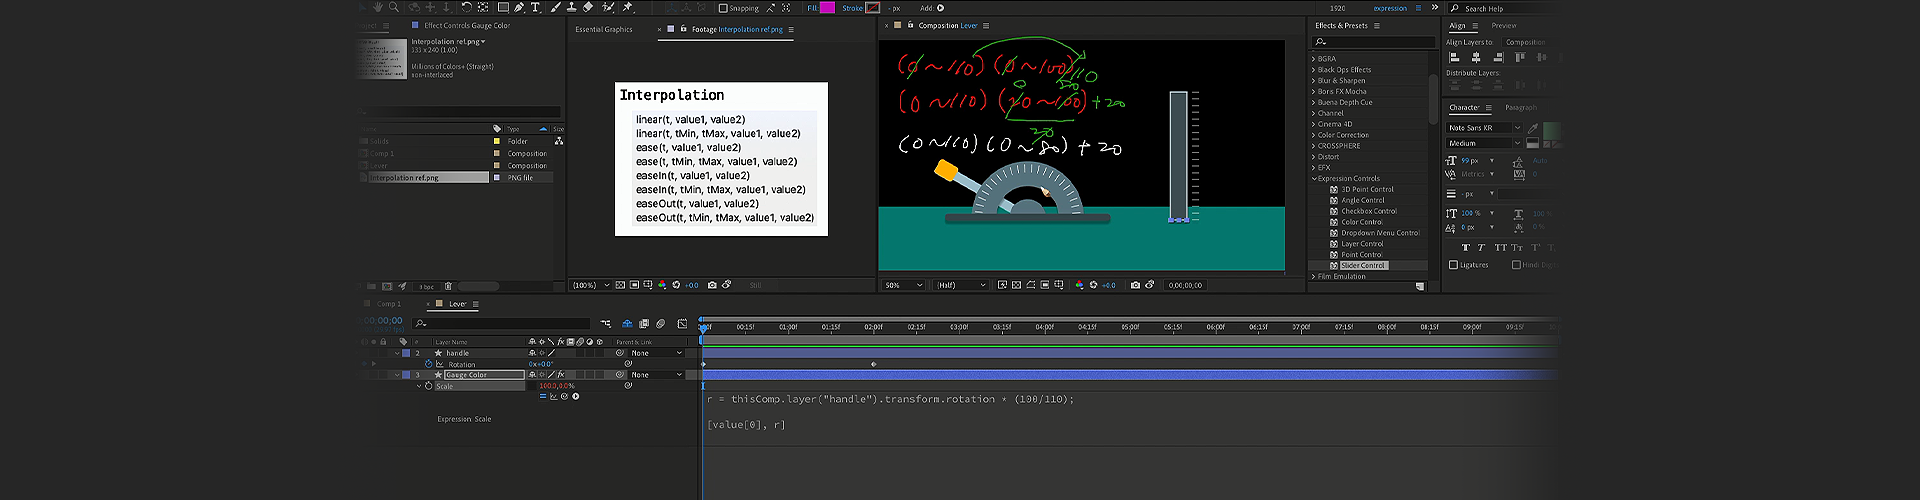
Task: Collapse Expression Controls effects category
Action: click(1314, 178)
